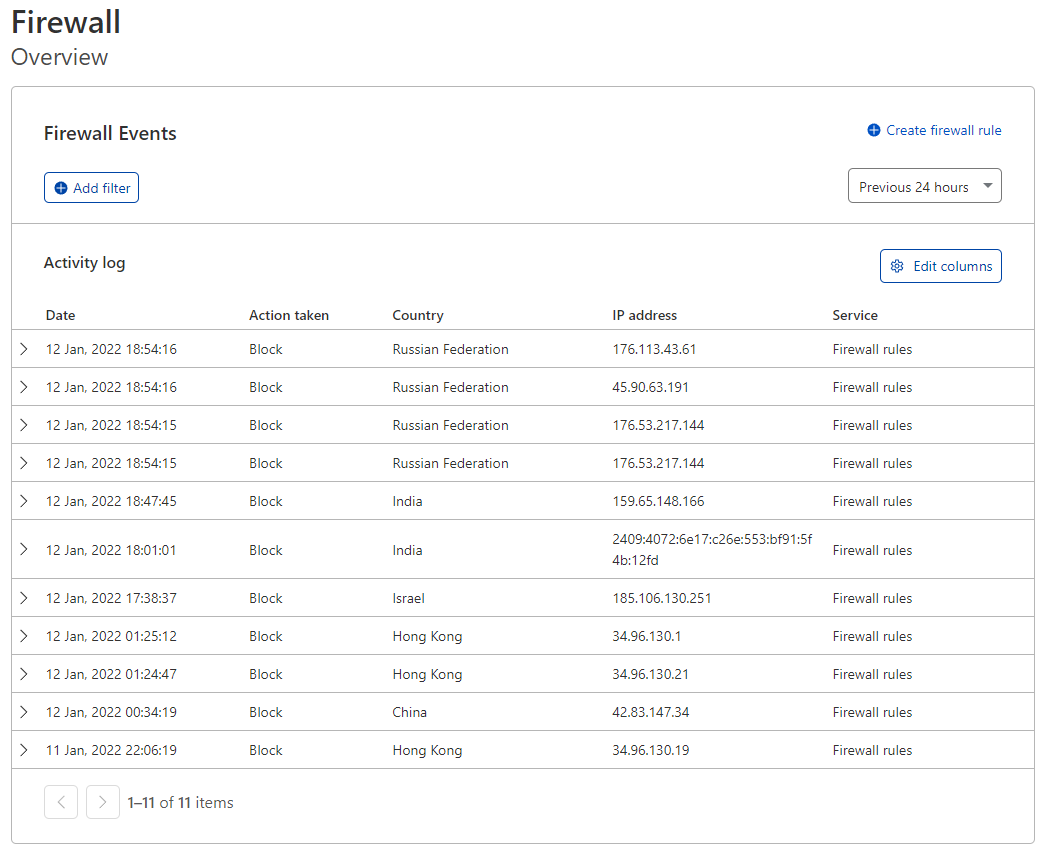
Task: Expand the event from IP 176.113.43.61
Action: pos(24,350)
